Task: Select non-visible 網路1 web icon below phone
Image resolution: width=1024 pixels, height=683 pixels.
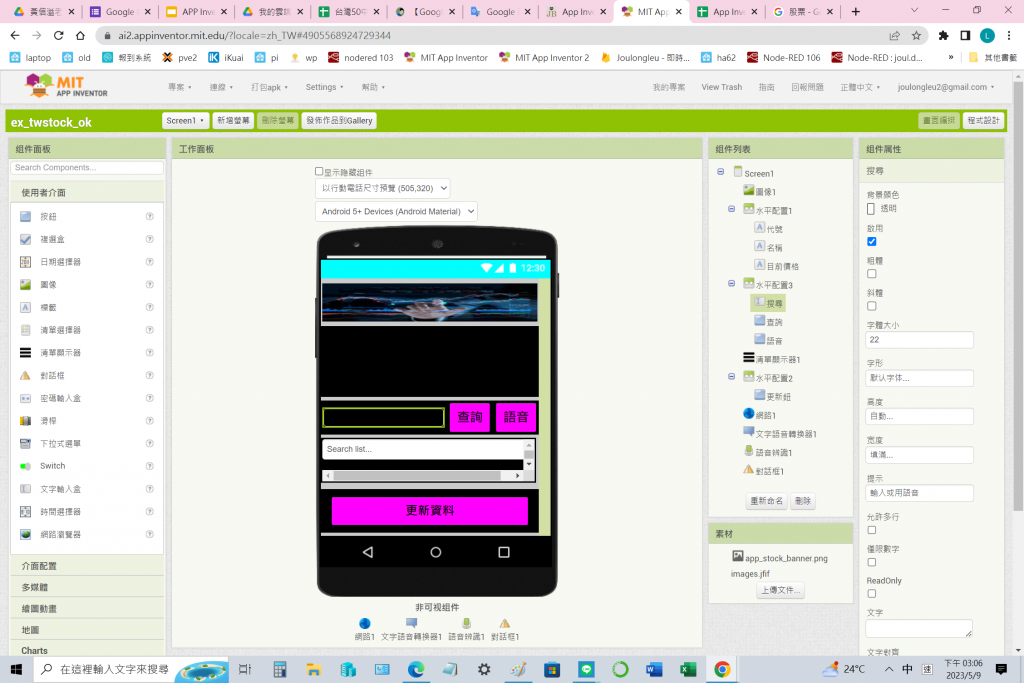Action: point(364,624)
